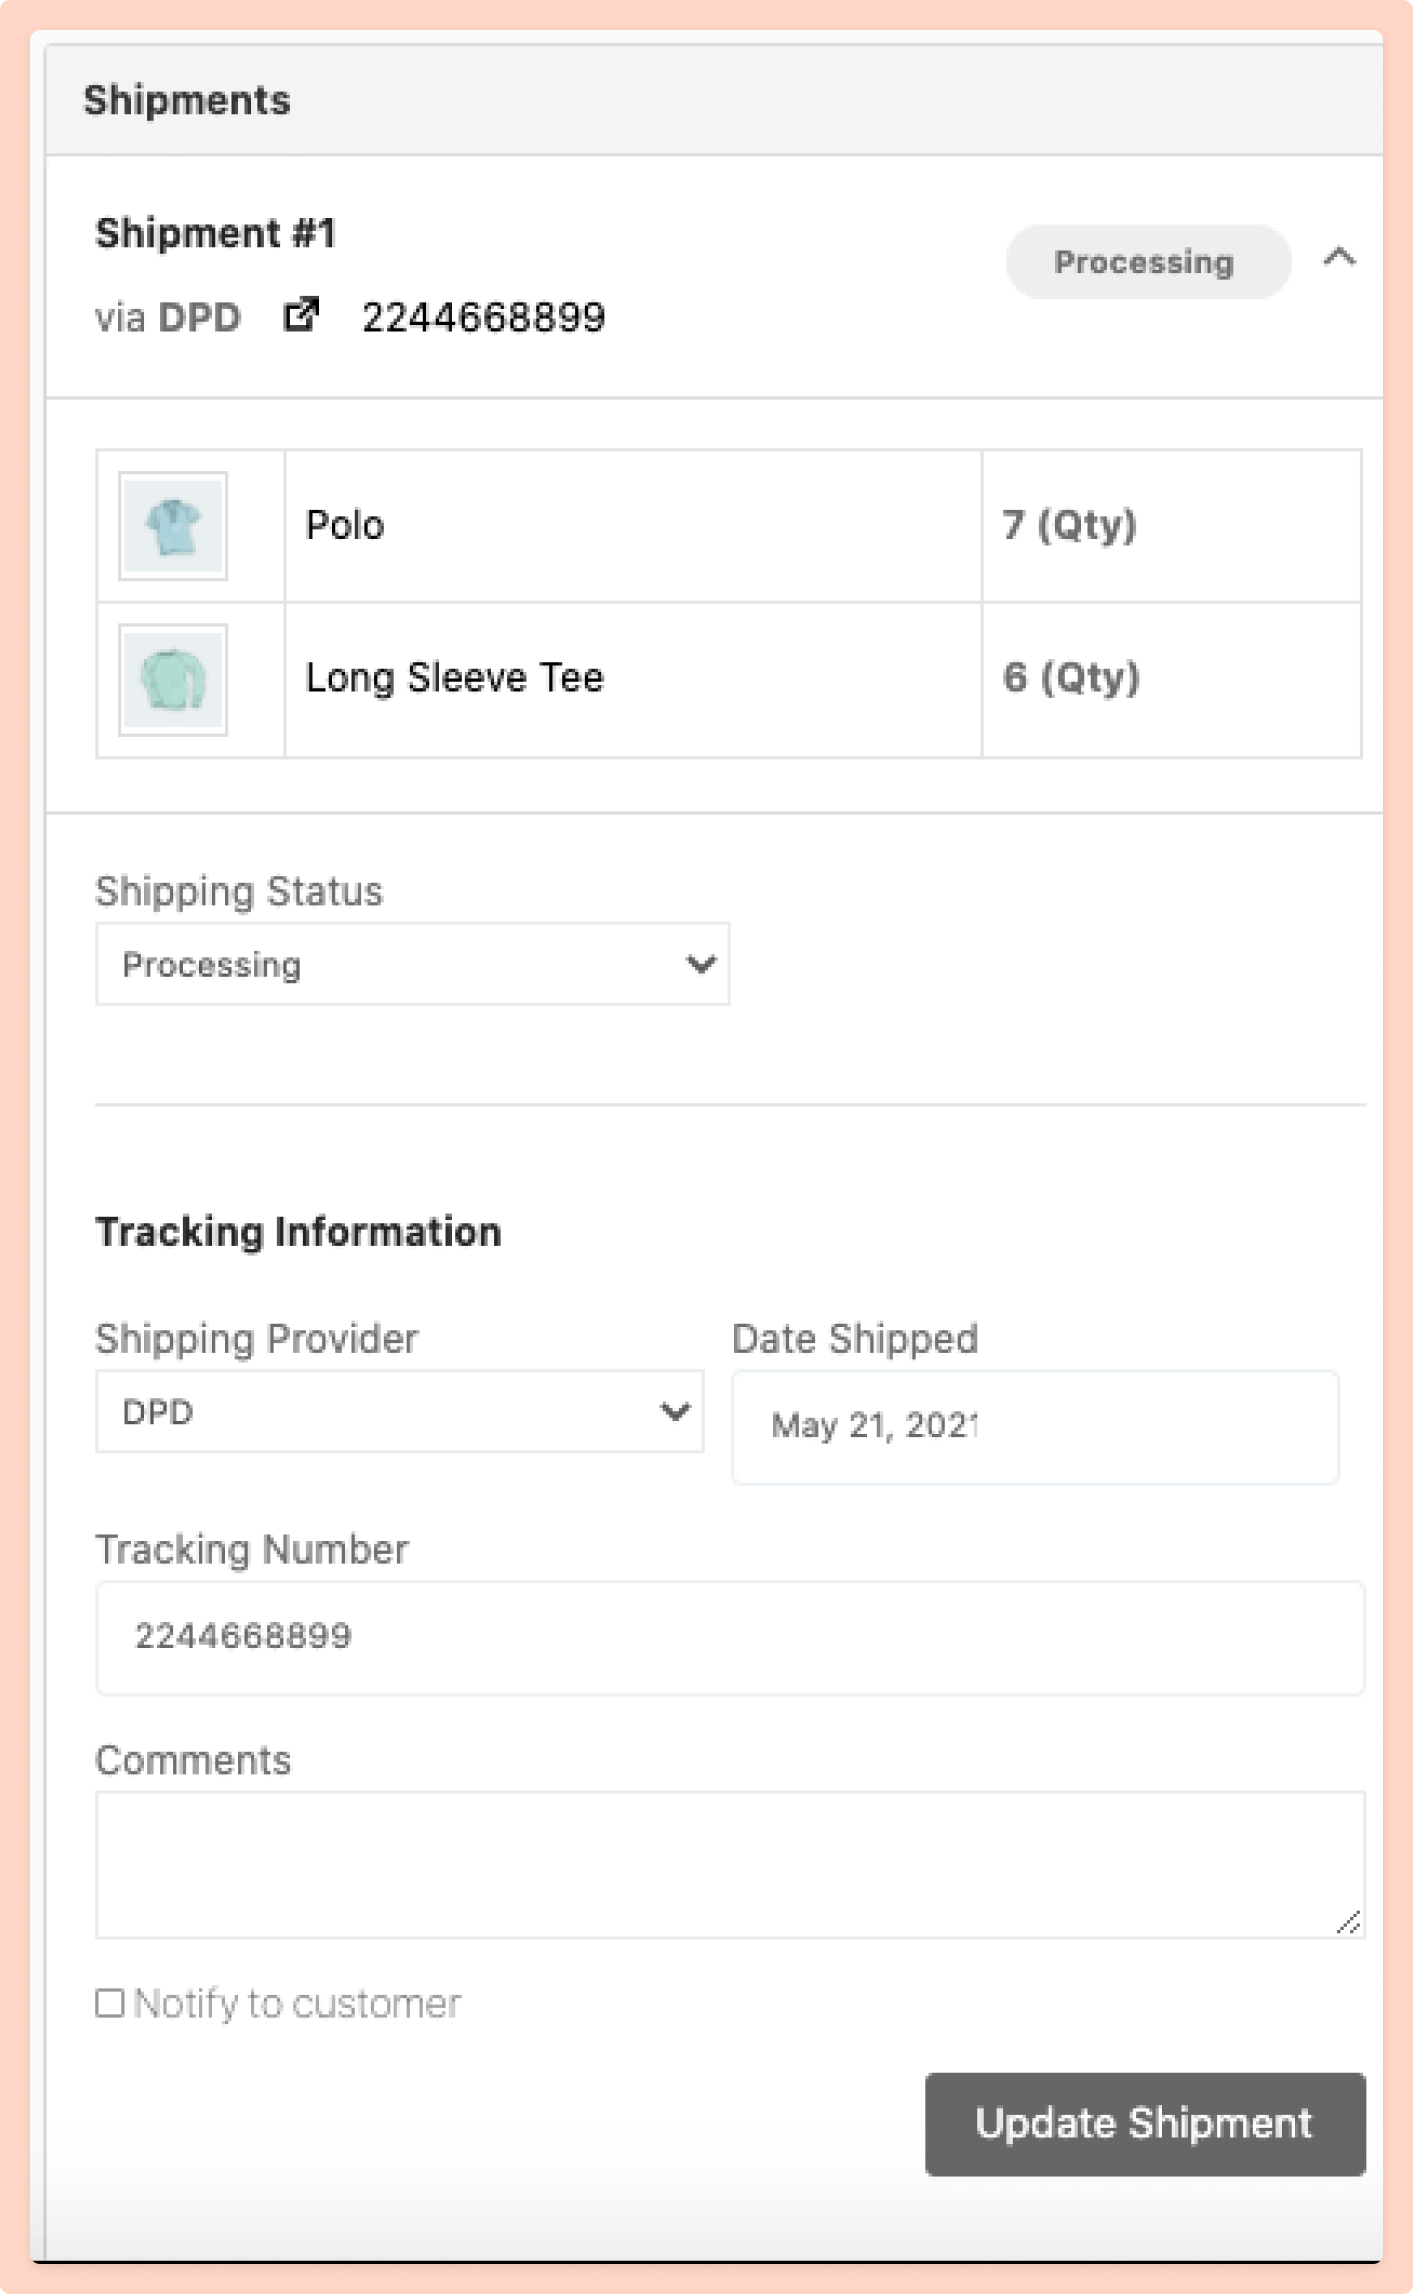Viewport: 1413px width, 2294px height.
Task: Open tracking link via the external link icon
Action: (302, 316)
